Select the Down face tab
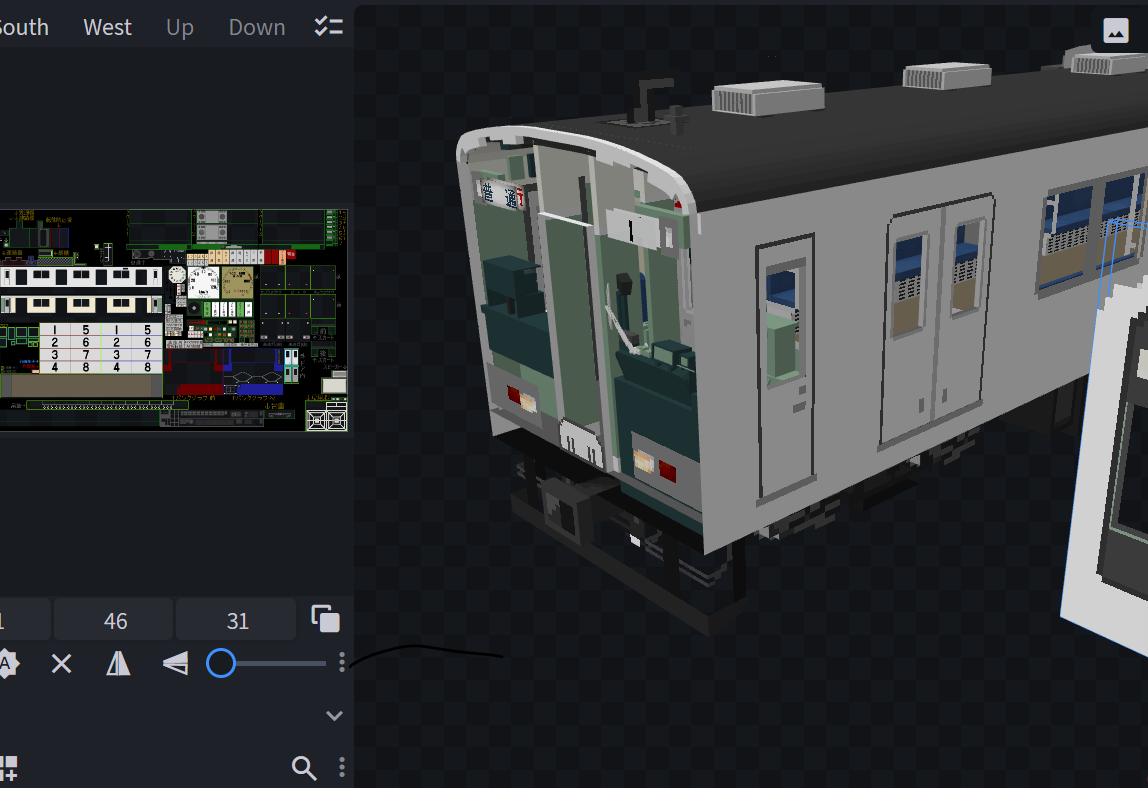This screenshot has width=1148, height=788. coord(256,26)
